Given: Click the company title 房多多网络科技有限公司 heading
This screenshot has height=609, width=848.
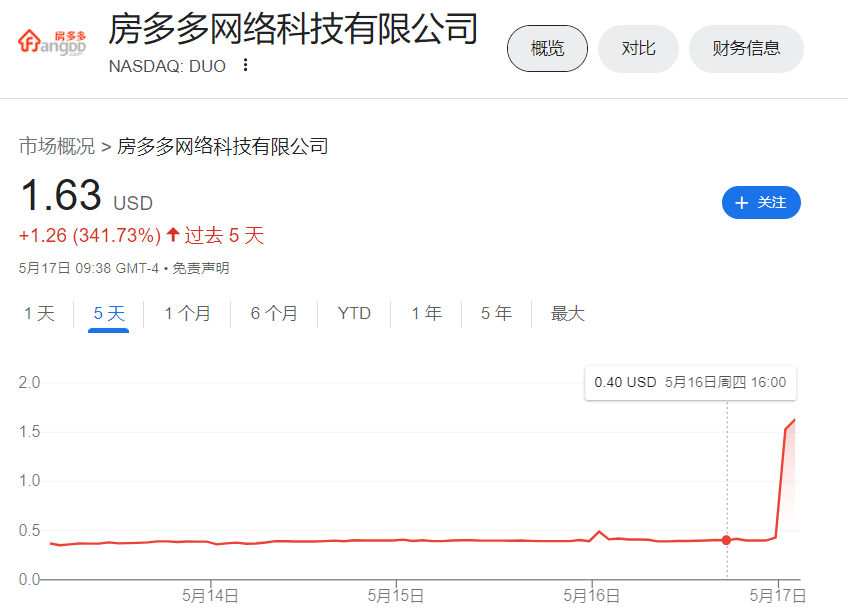Looking at the screenshot, I should [x=293, y=29].
